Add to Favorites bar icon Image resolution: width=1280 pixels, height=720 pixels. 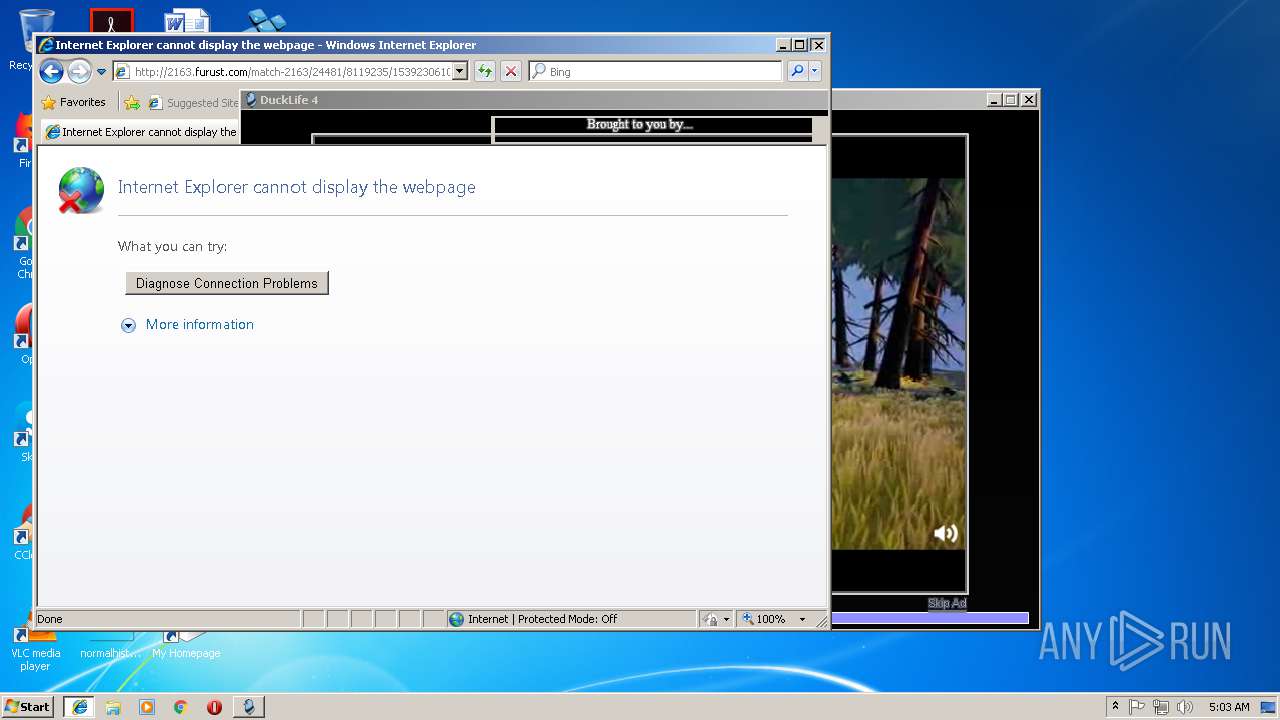coord(132,102)
